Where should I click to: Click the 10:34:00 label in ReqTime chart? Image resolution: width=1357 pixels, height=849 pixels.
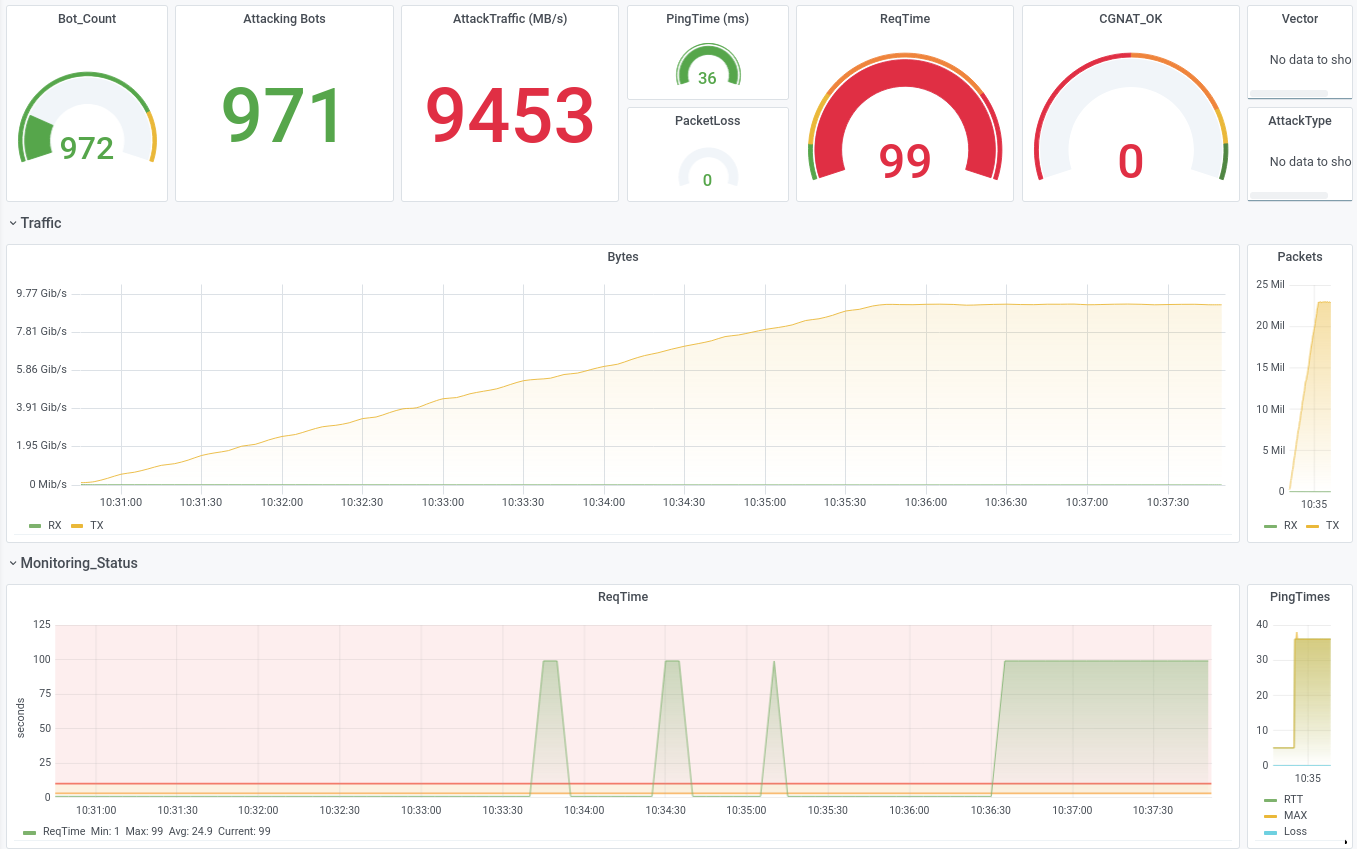584,810
